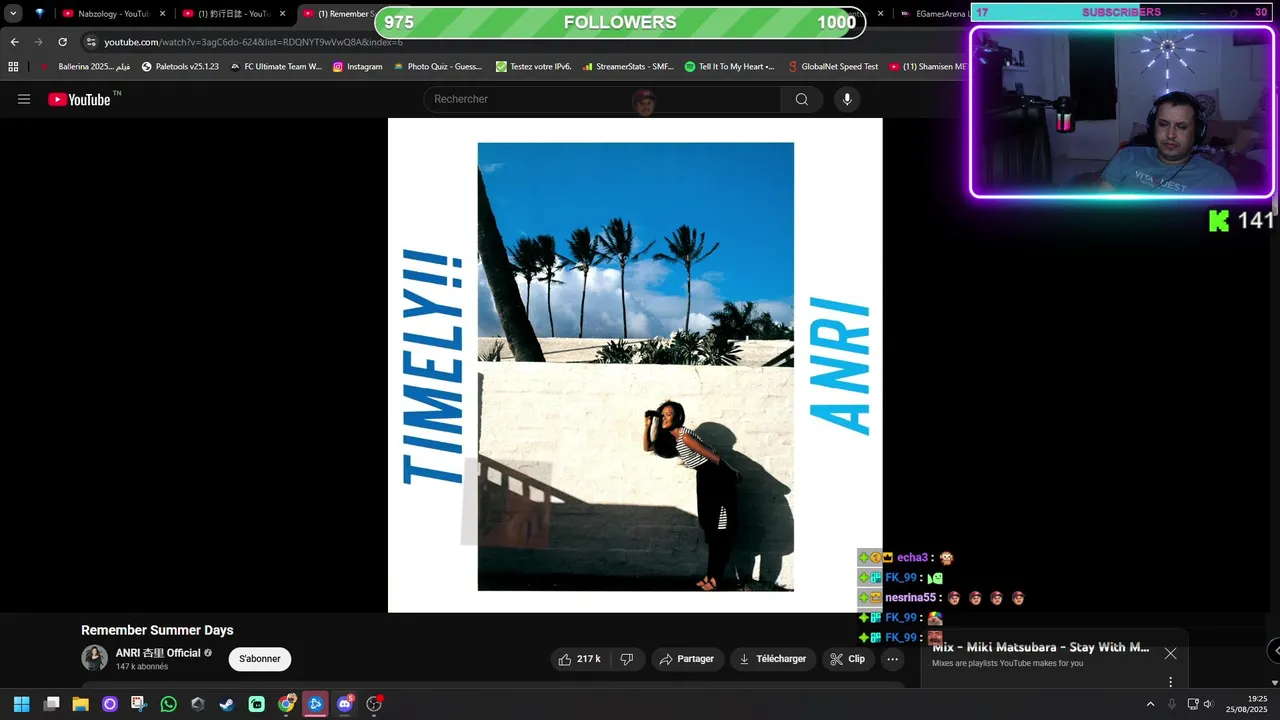Viewport: 1280px width, 720px height.
Task: Switch to the 釣行日誌 YouTube tab
Action: pyautogui.click(x=234, y=14)
